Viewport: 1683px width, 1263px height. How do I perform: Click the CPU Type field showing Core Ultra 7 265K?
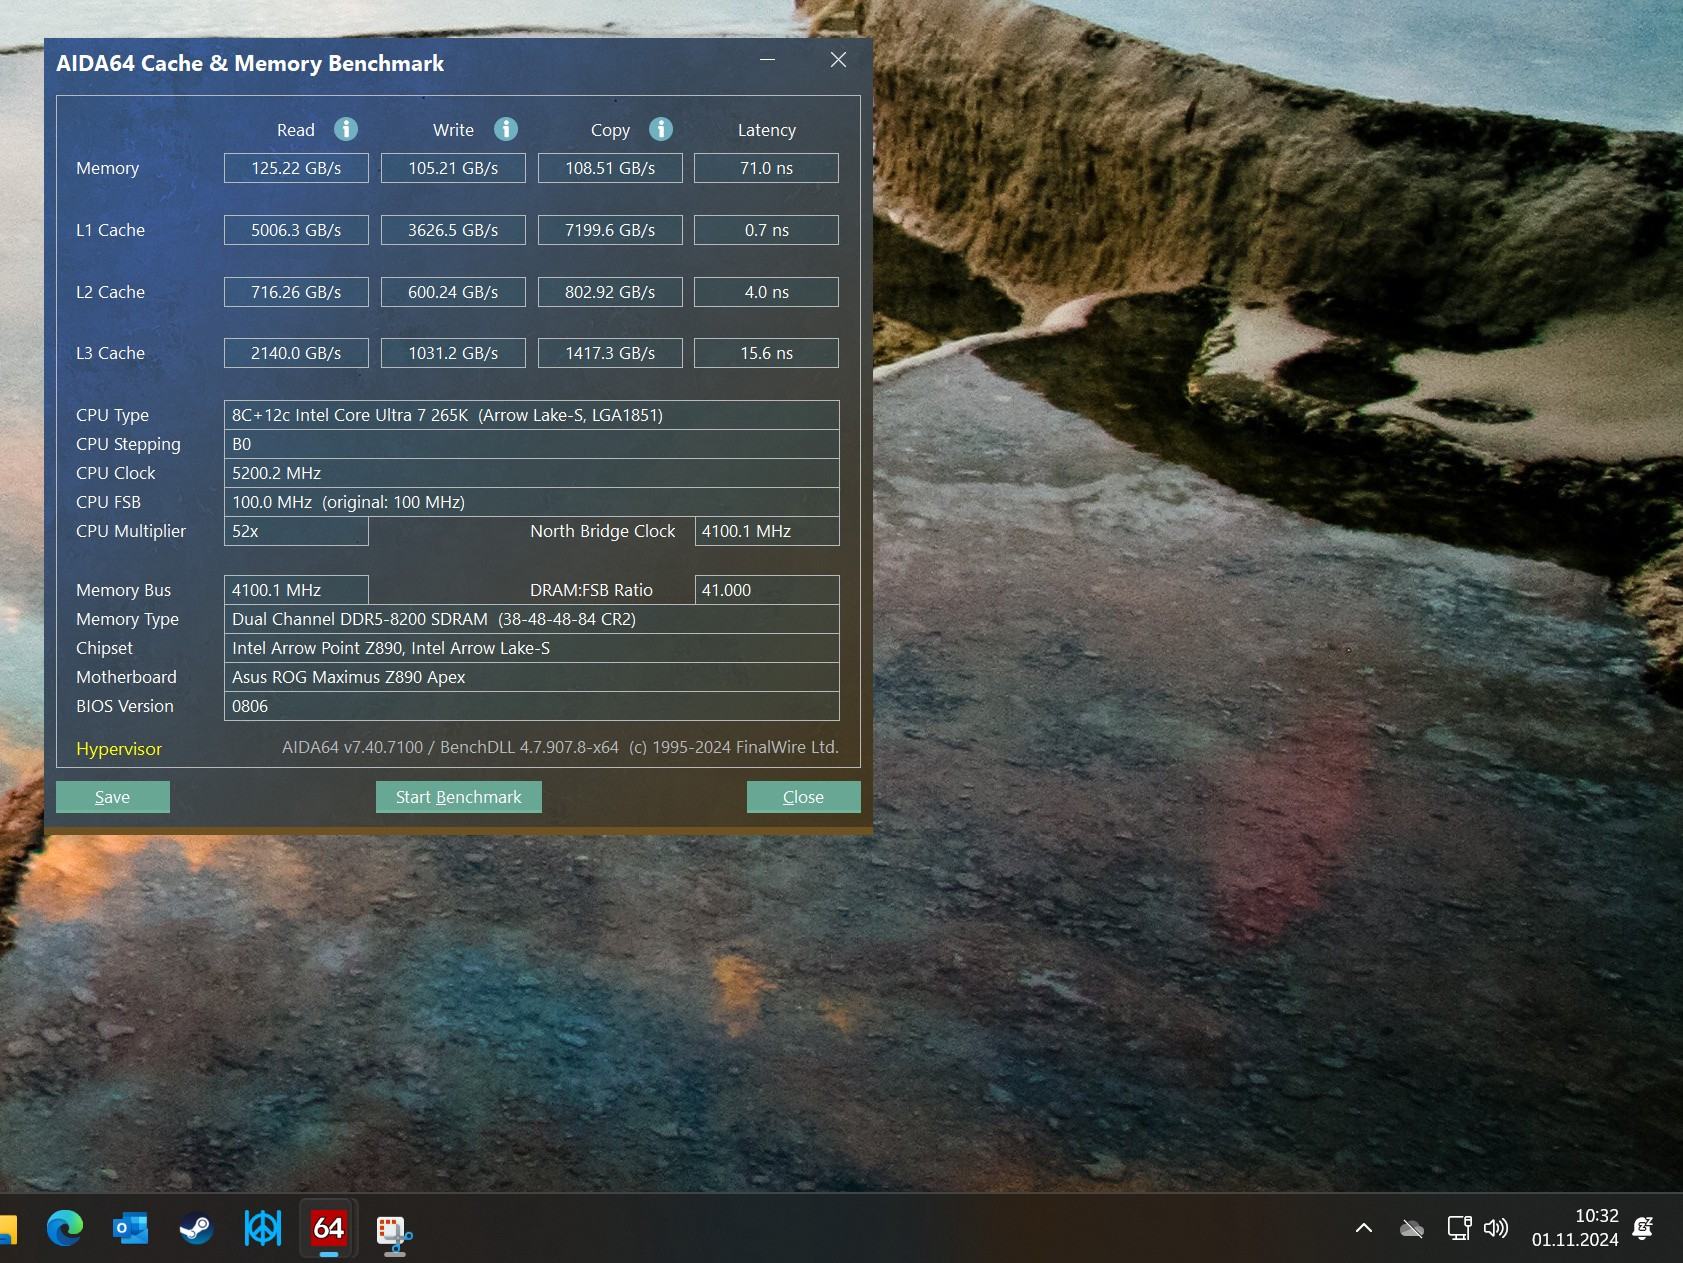[532, 415]
